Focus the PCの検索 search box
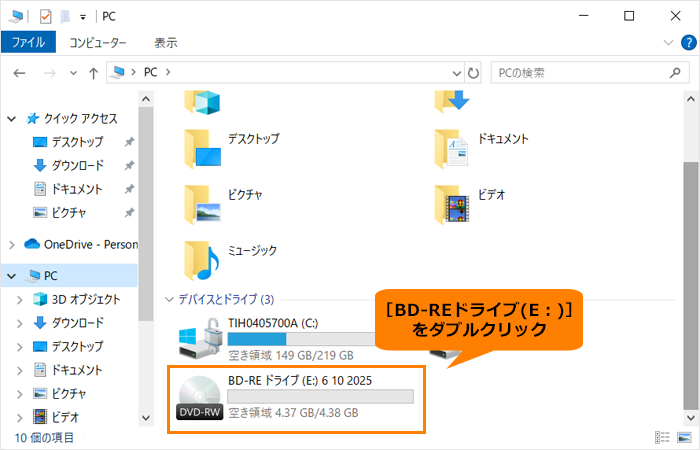Viewport: 700px width, 450px height. pyautogui.click(x=590, y=73)
